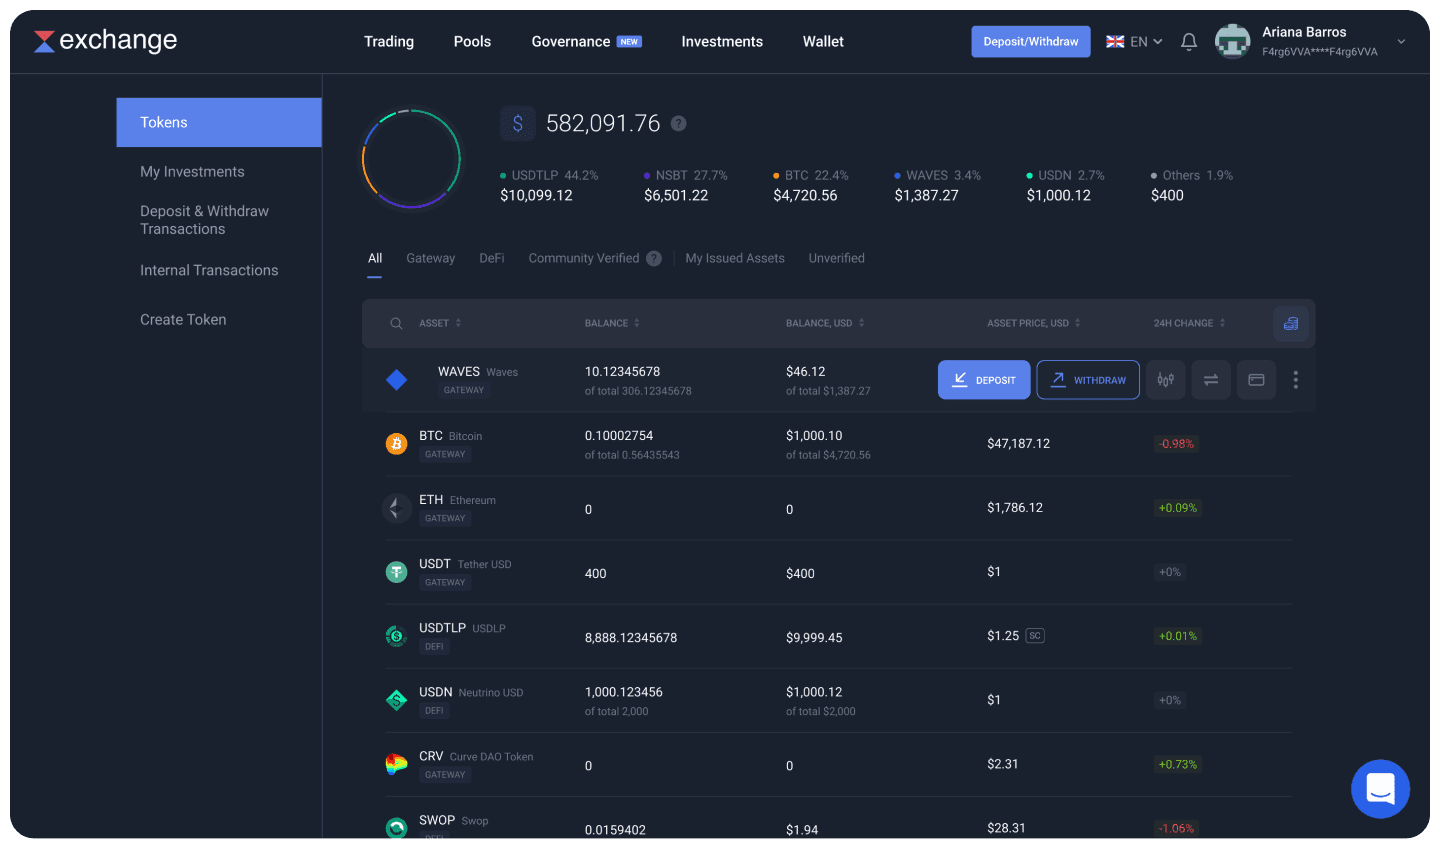Click the WAVES token diamond icon
Viewport: 1440px width, 849px height.
click(397, 380)
